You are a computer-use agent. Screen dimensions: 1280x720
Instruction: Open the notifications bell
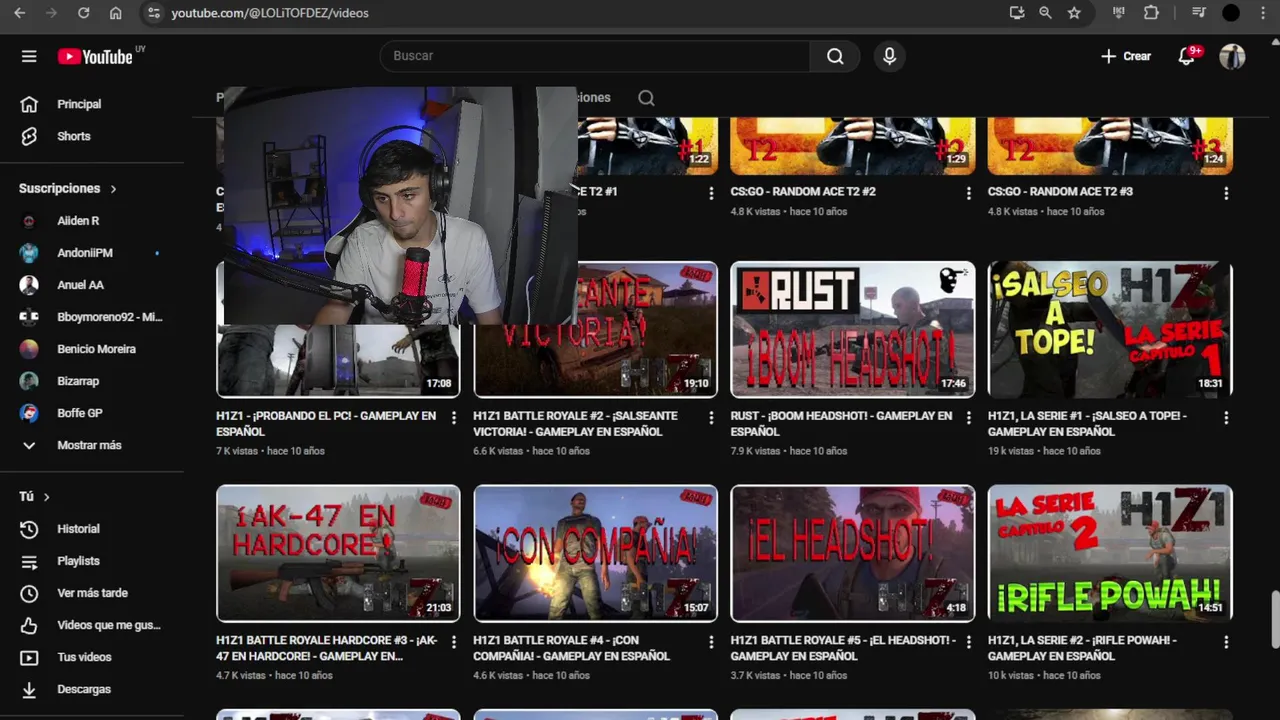[1187, 56]
